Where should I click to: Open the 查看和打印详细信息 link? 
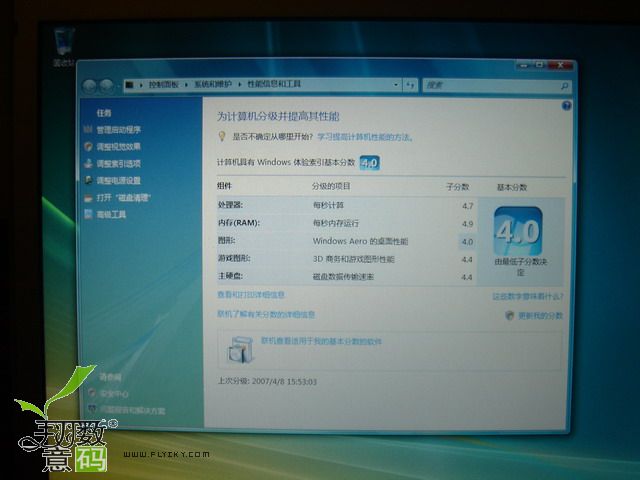251,295
